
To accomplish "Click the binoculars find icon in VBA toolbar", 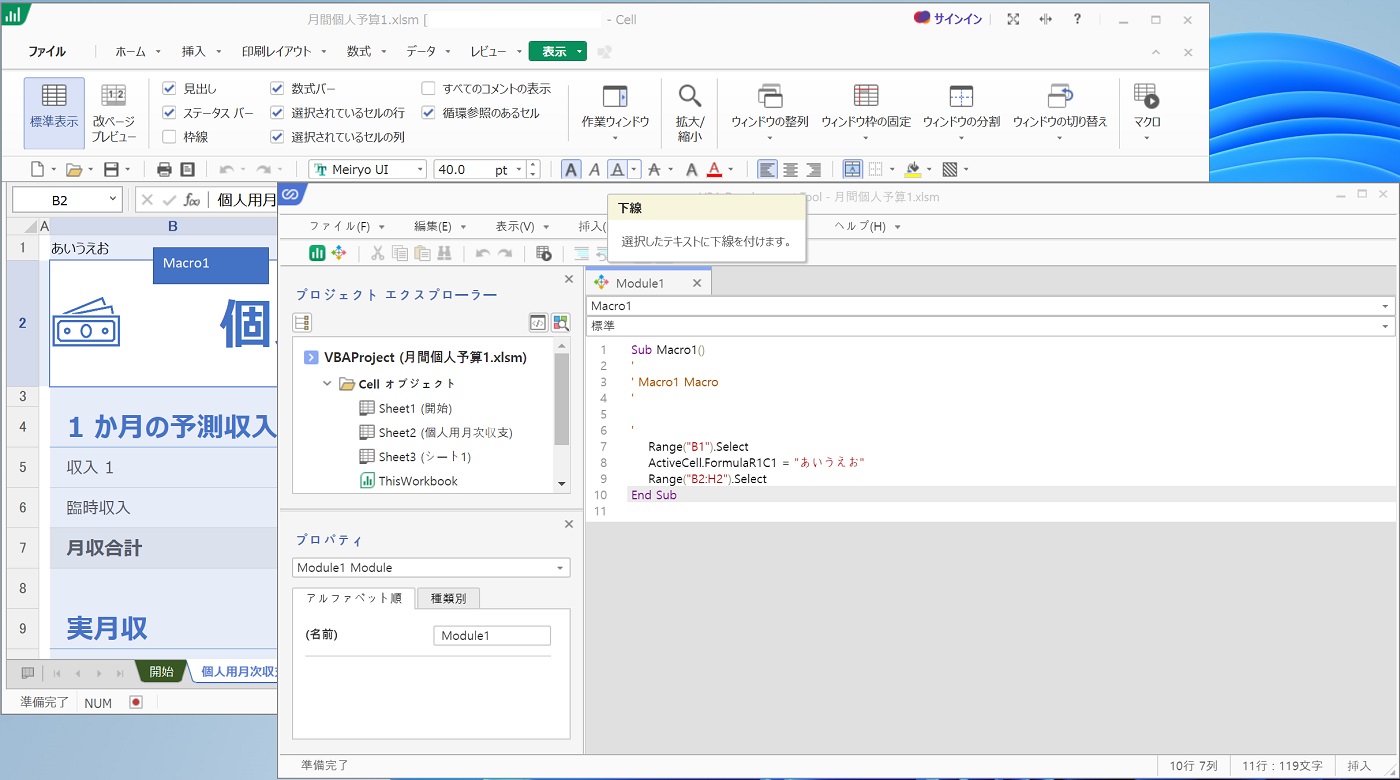I will point(445,253).
